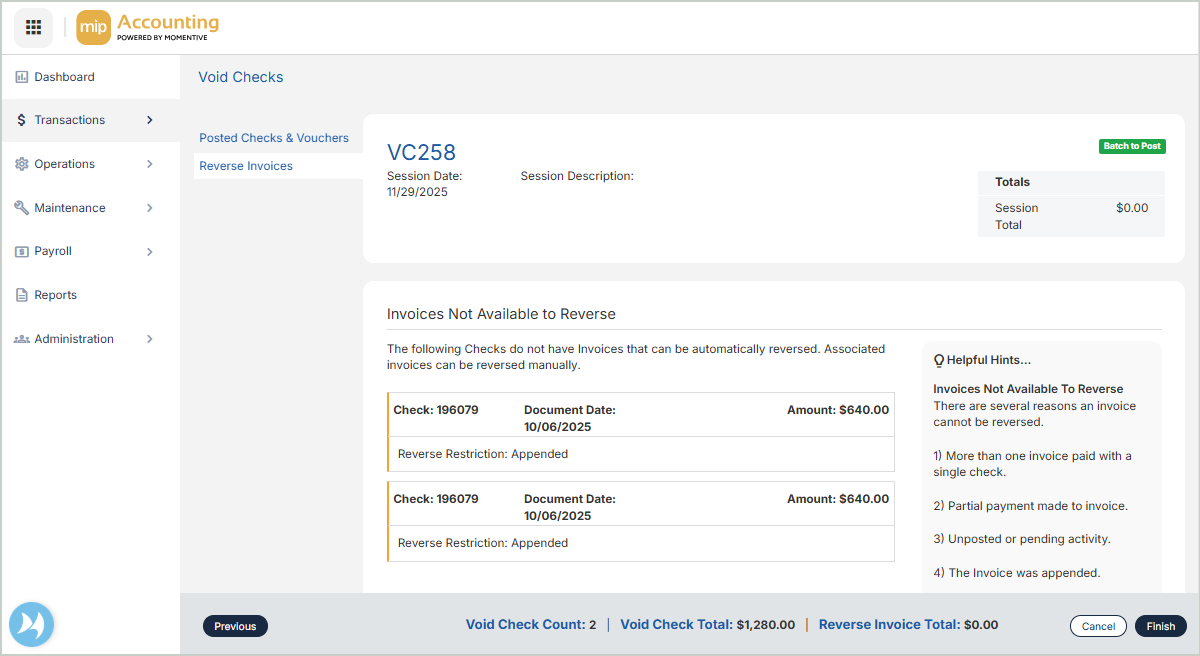The width and height of the screenshot is (1200, 656).
Task: Expand the Operations submenu chevron
Action: 150,164
